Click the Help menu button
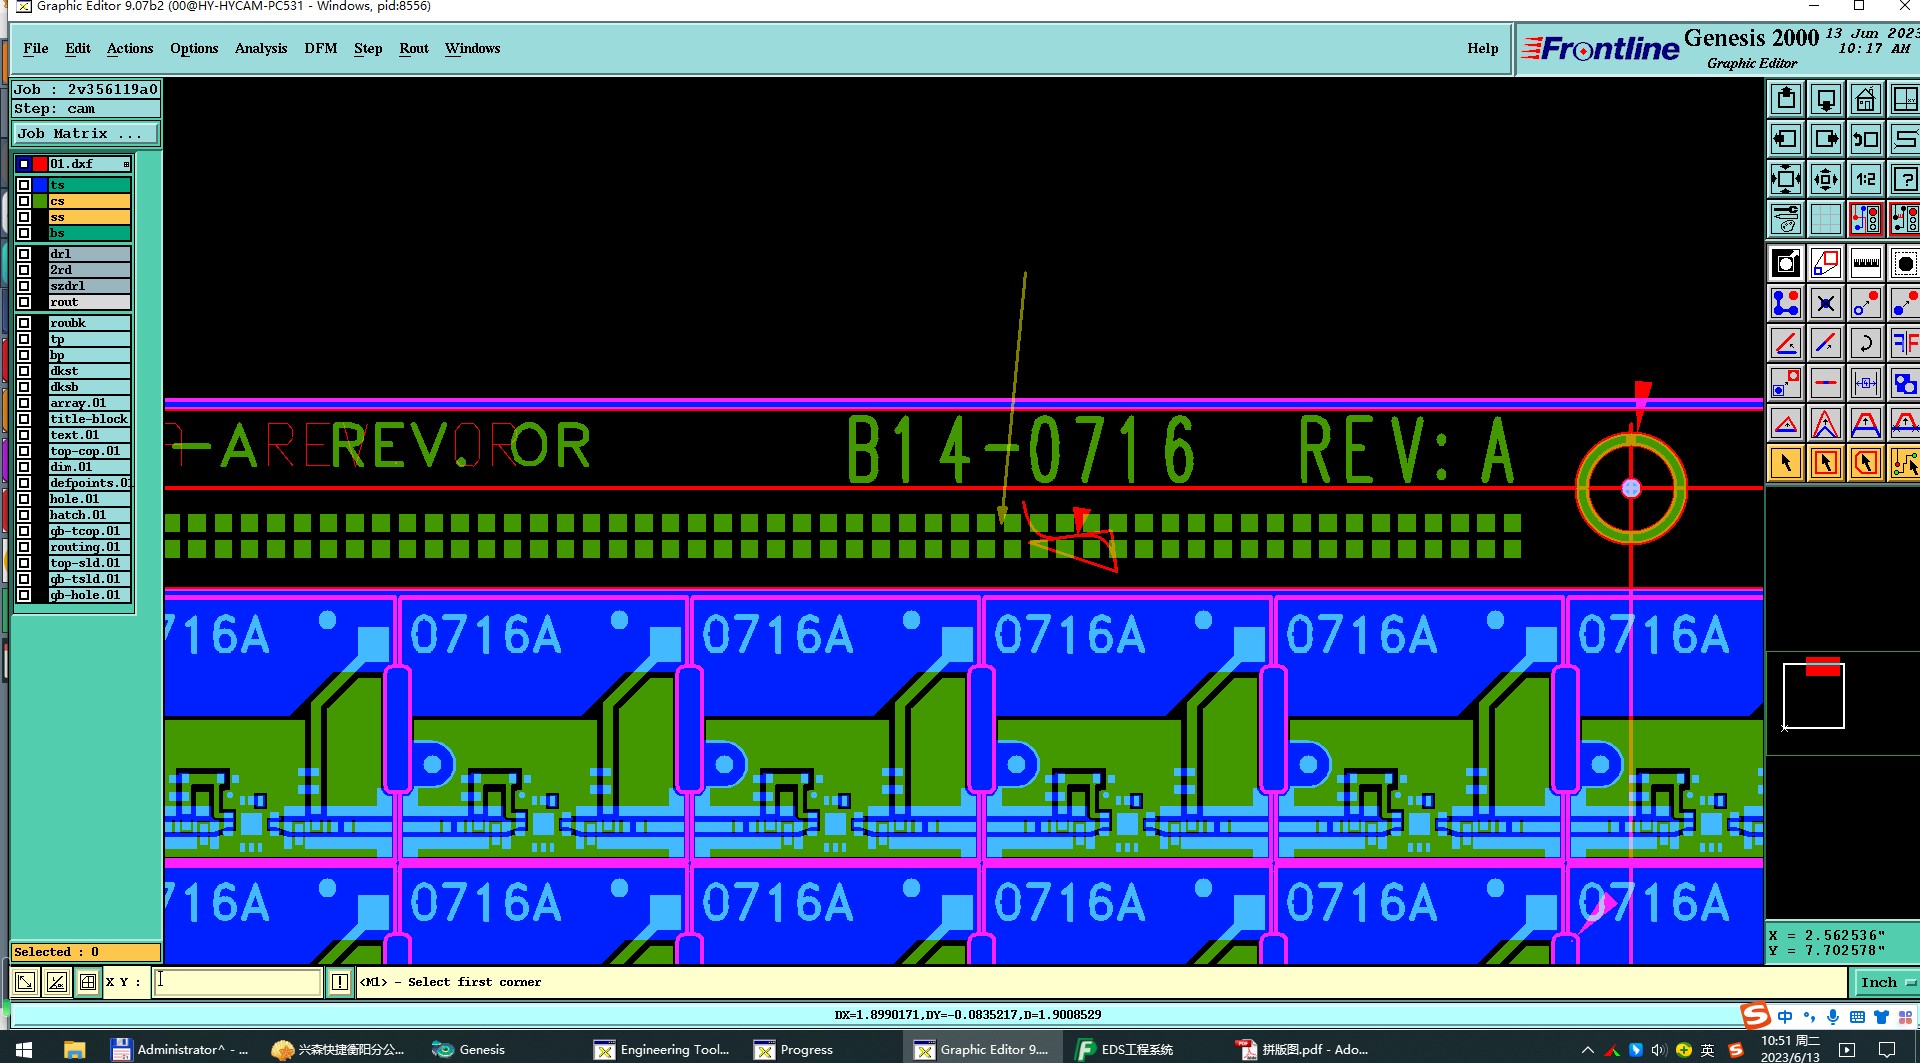The width and height of the screenshot is (1920, 1063). [1483, 48]
